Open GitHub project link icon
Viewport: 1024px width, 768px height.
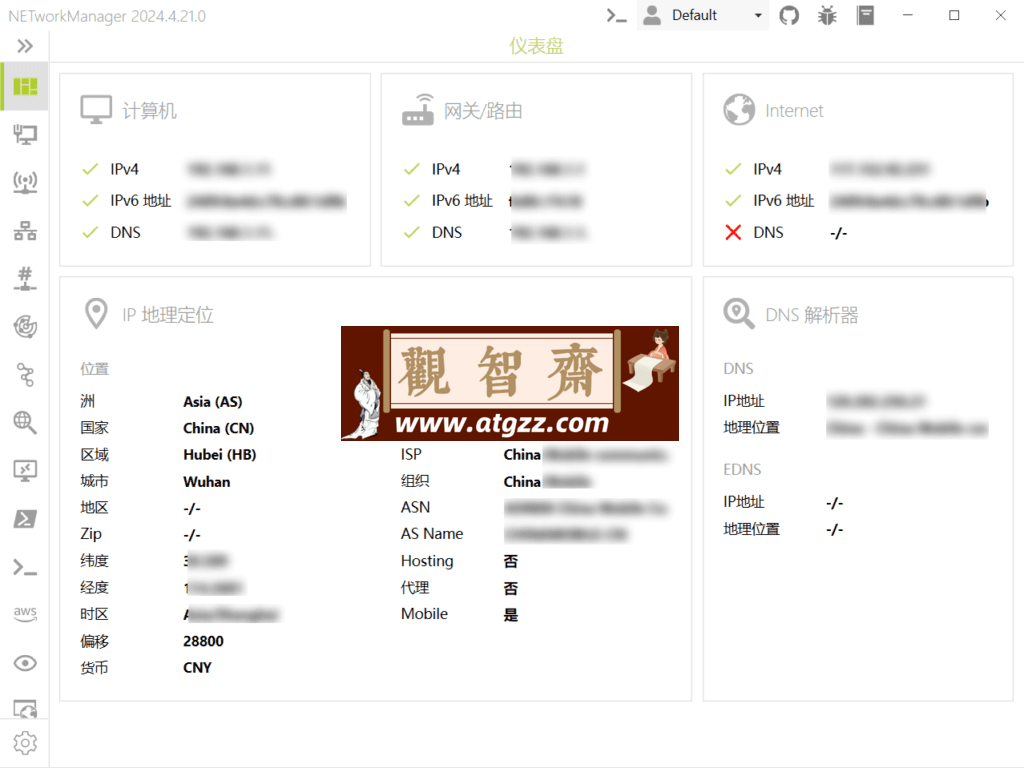(789, 15)
